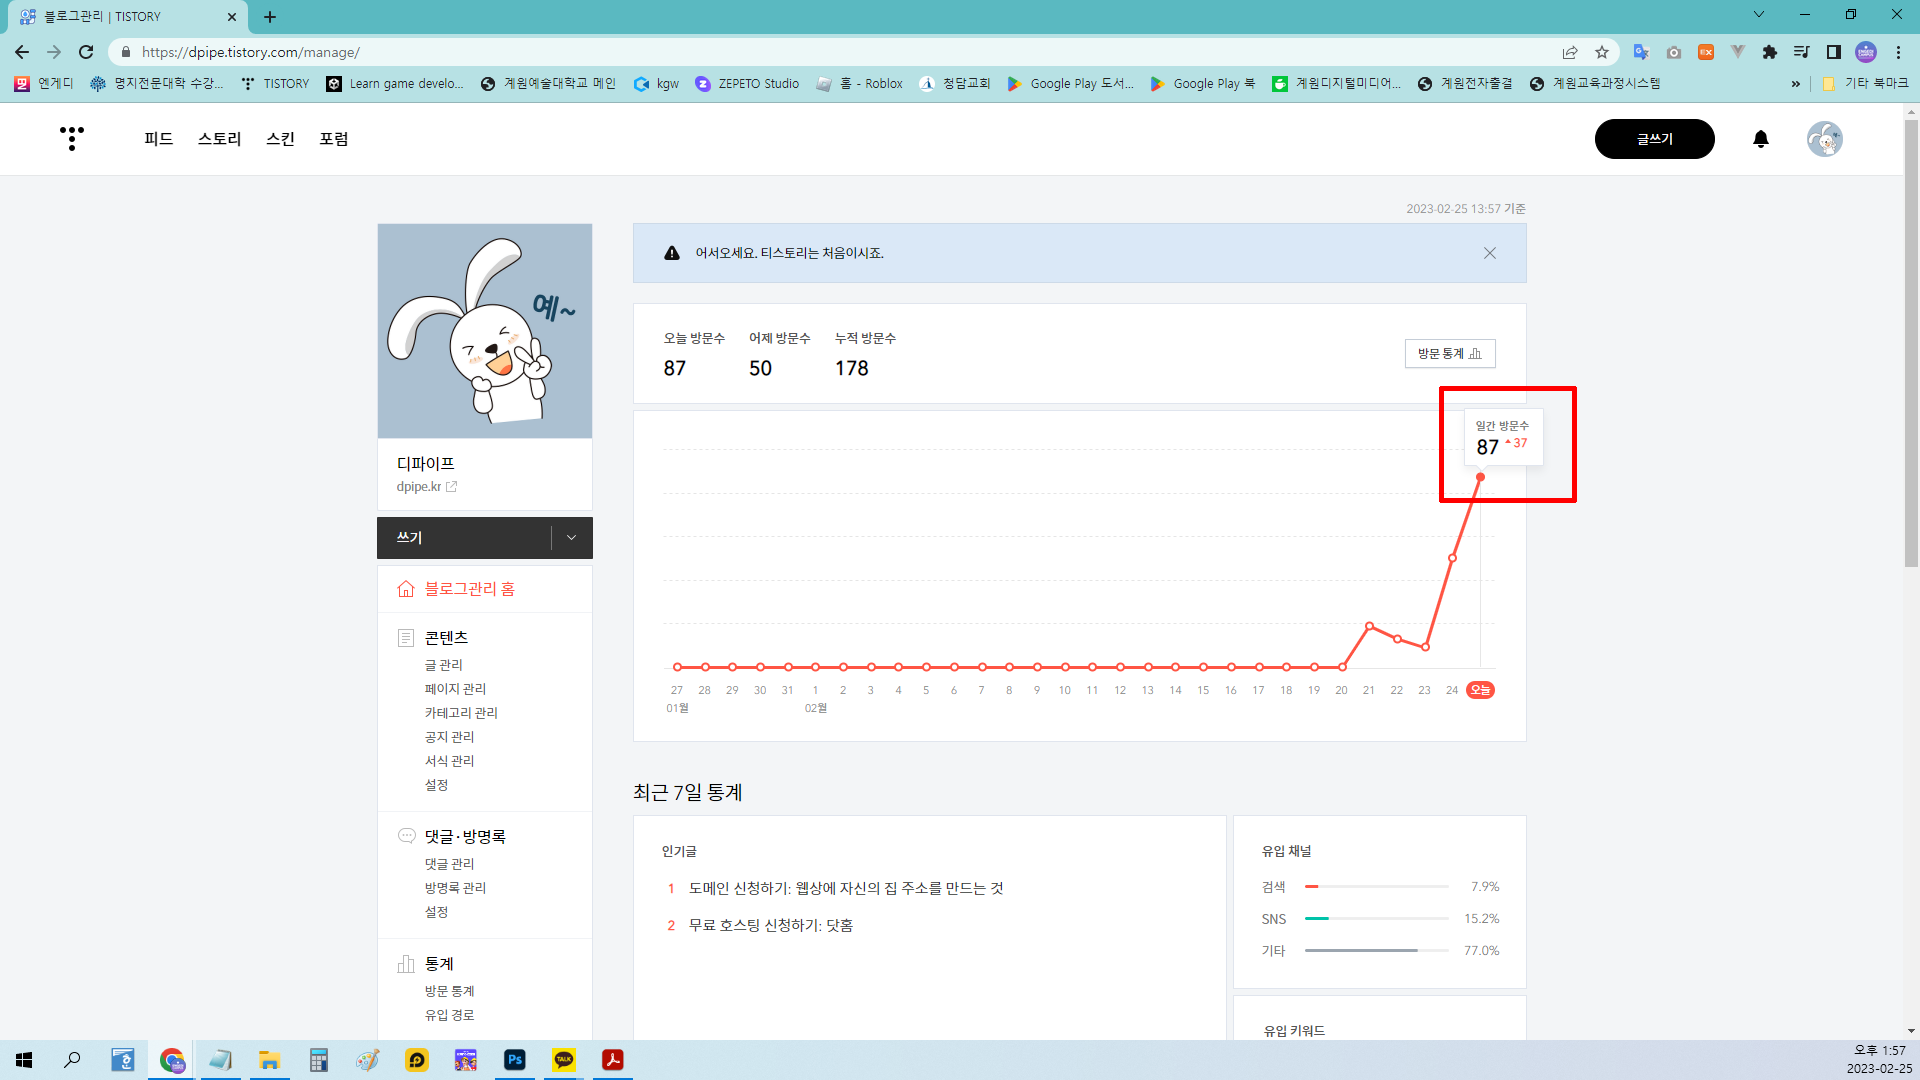Open the 포럼 menu

pyautogui.click(x=333, y=139)
